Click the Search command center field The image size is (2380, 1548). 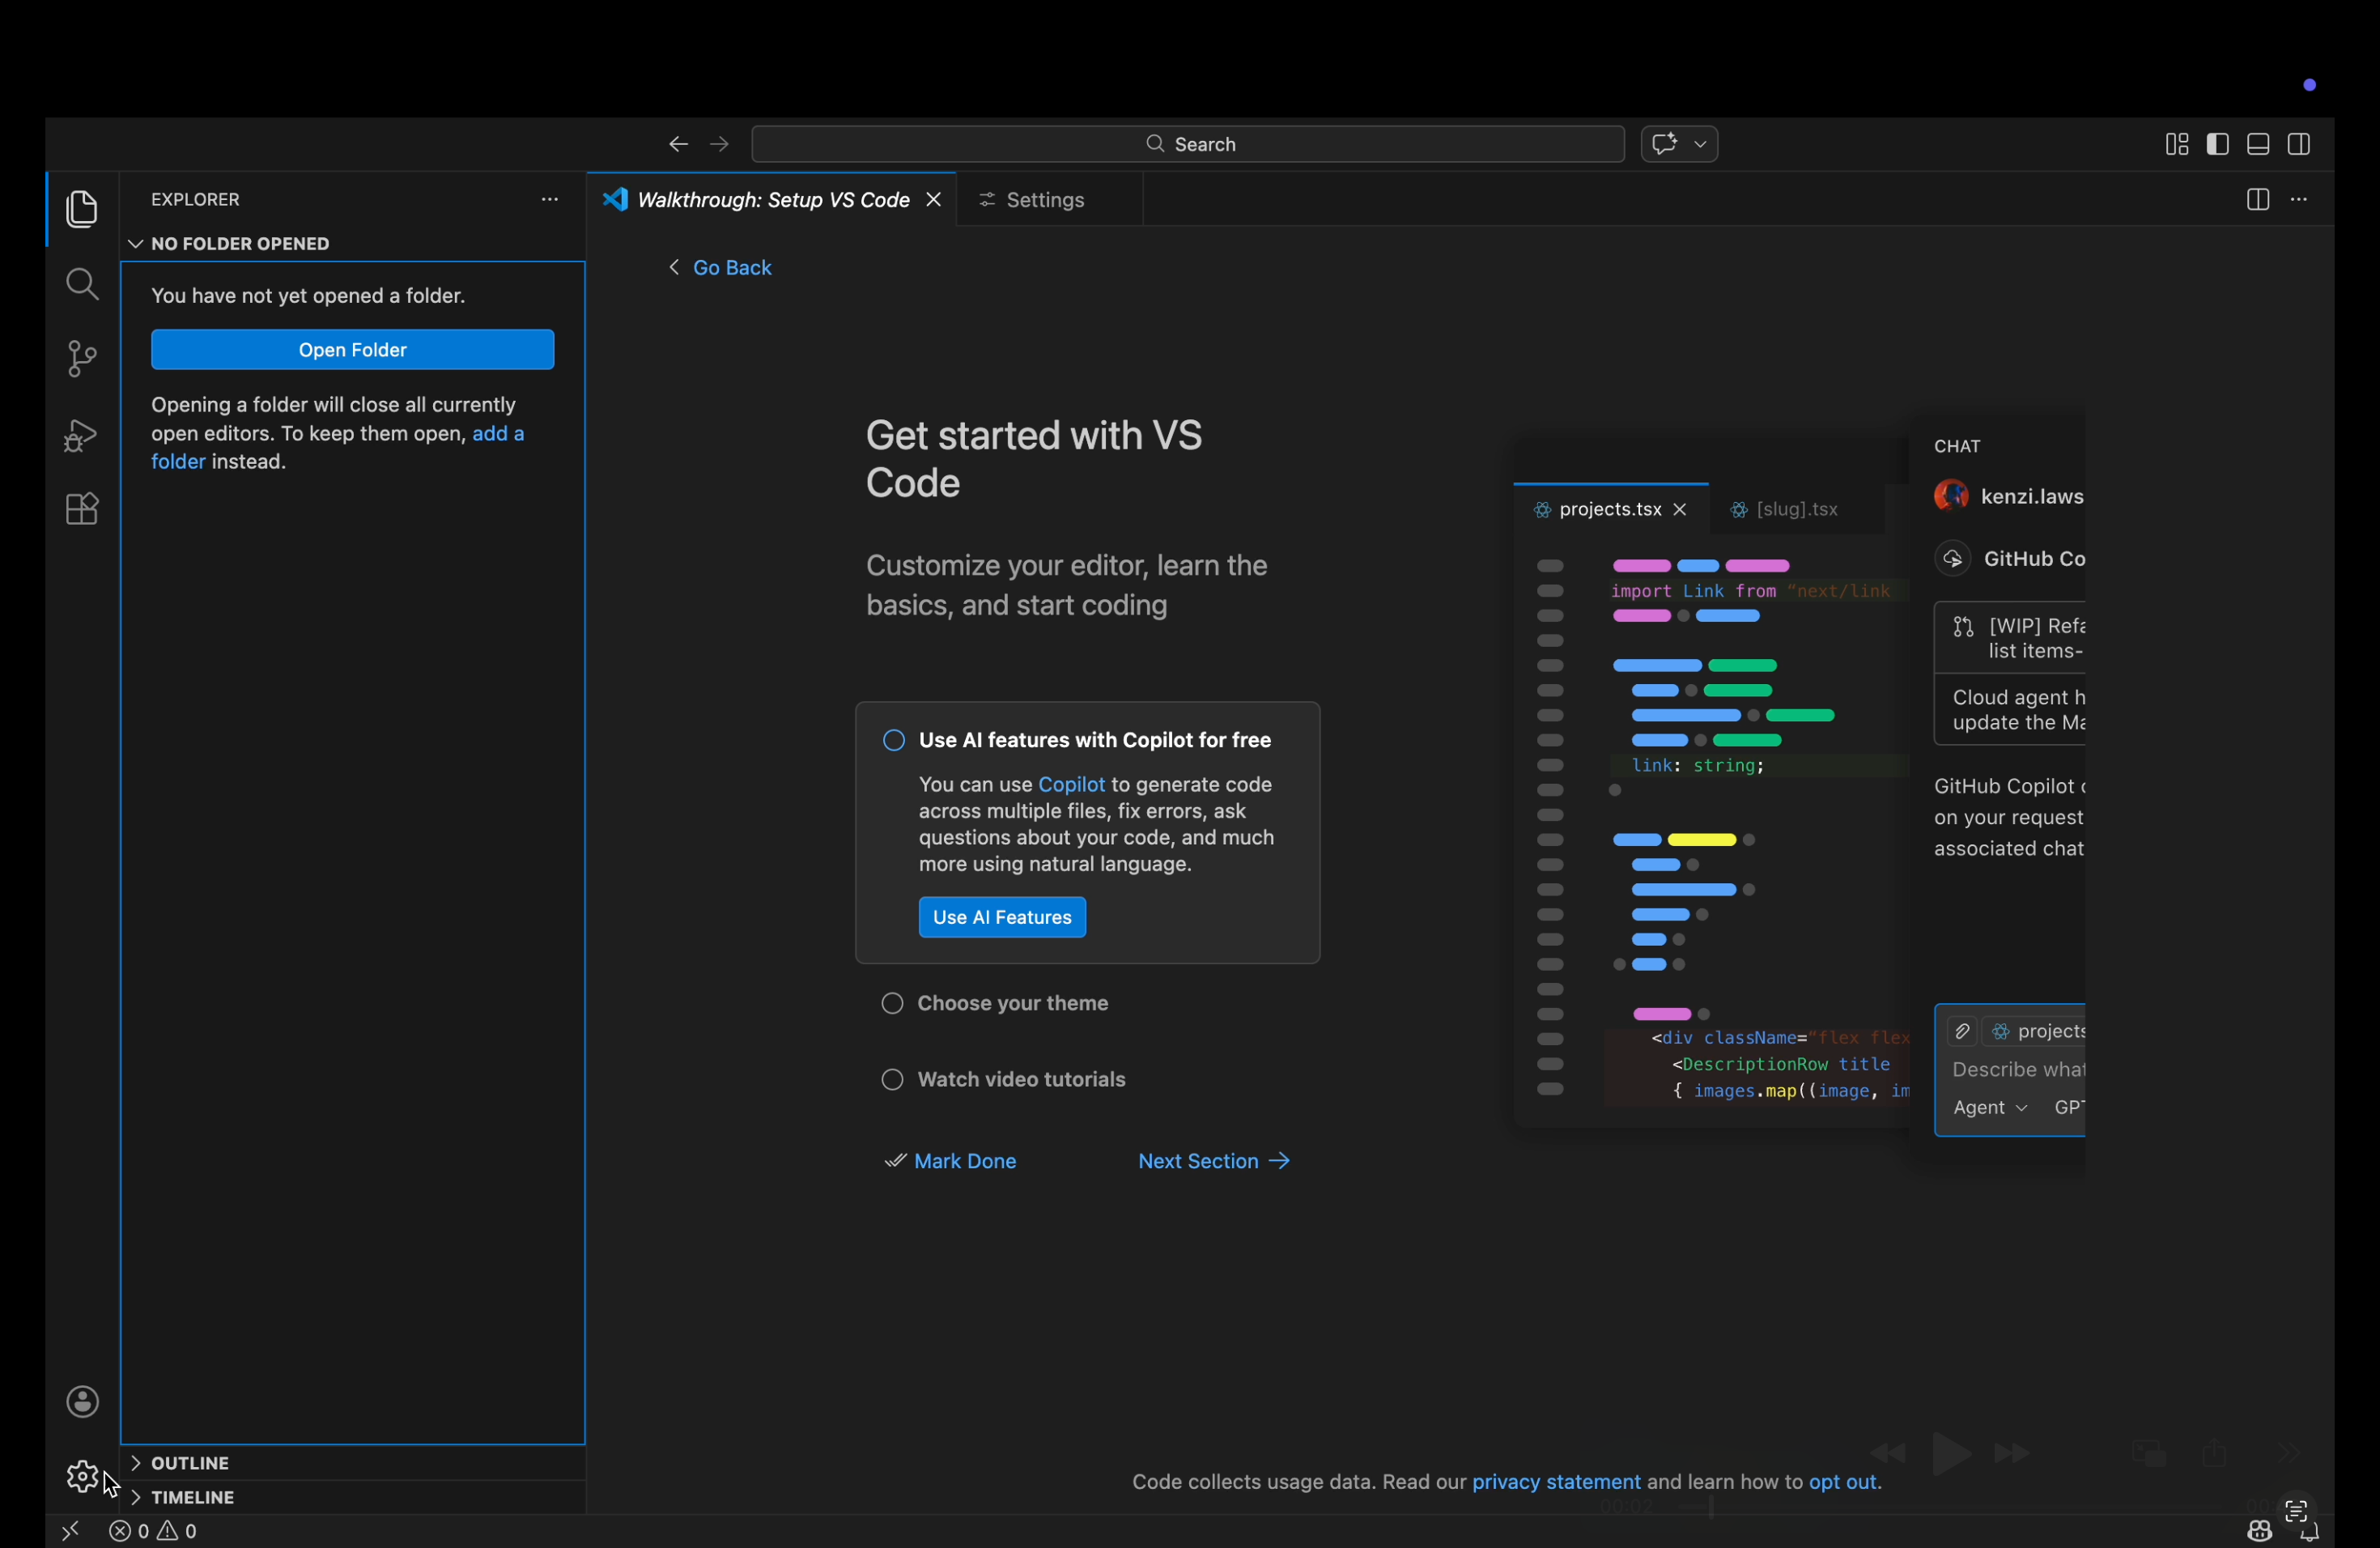(x=1187, y=144)
